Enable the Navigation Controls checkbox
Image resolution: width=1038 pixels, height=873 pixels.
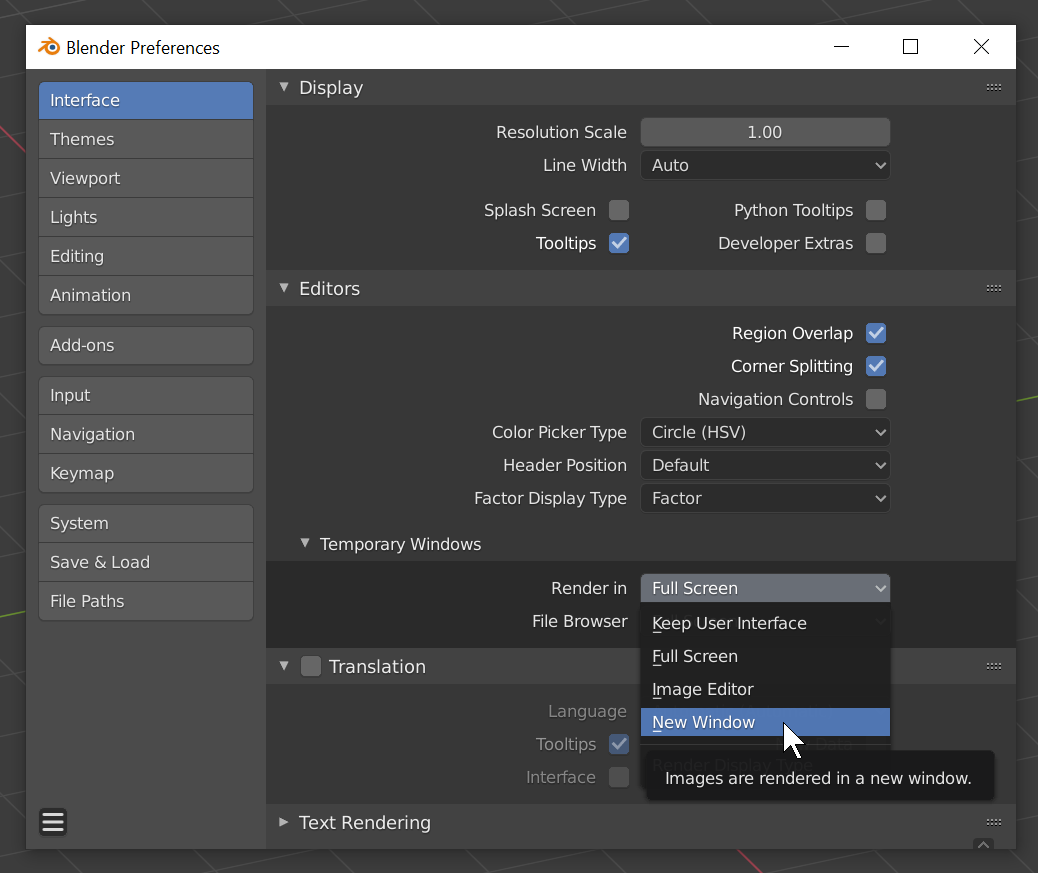(x=876, y=399)
